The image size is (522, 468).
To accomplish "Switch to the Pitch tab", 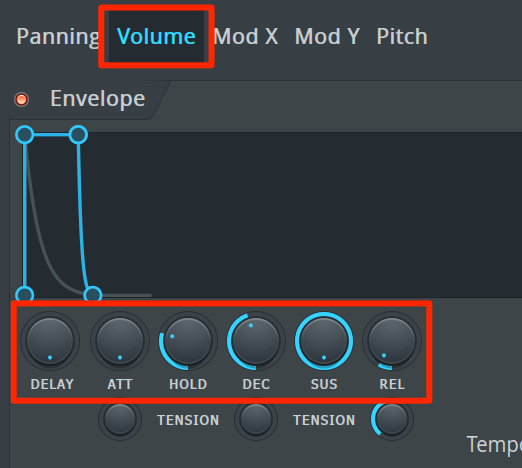I will click(402, 36).
